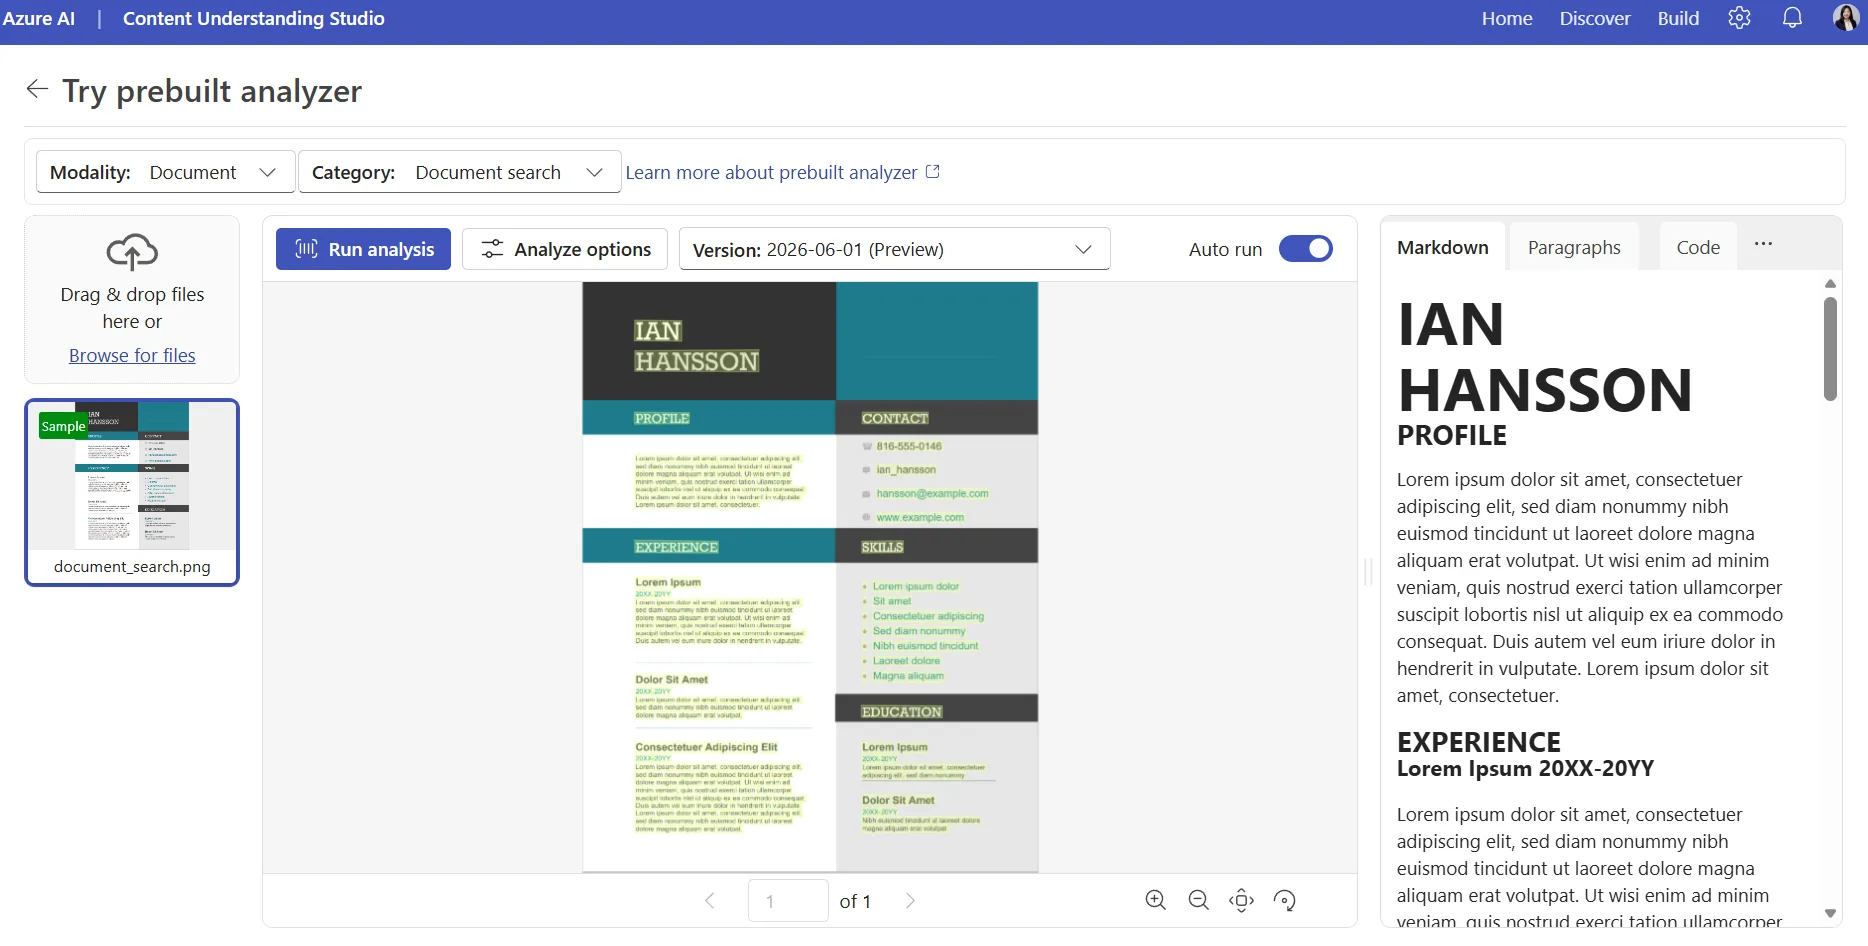Click the scroll down arrow in results panel
The image size is (1868, 946).
pyautogui.click(x=1830, y=913)
